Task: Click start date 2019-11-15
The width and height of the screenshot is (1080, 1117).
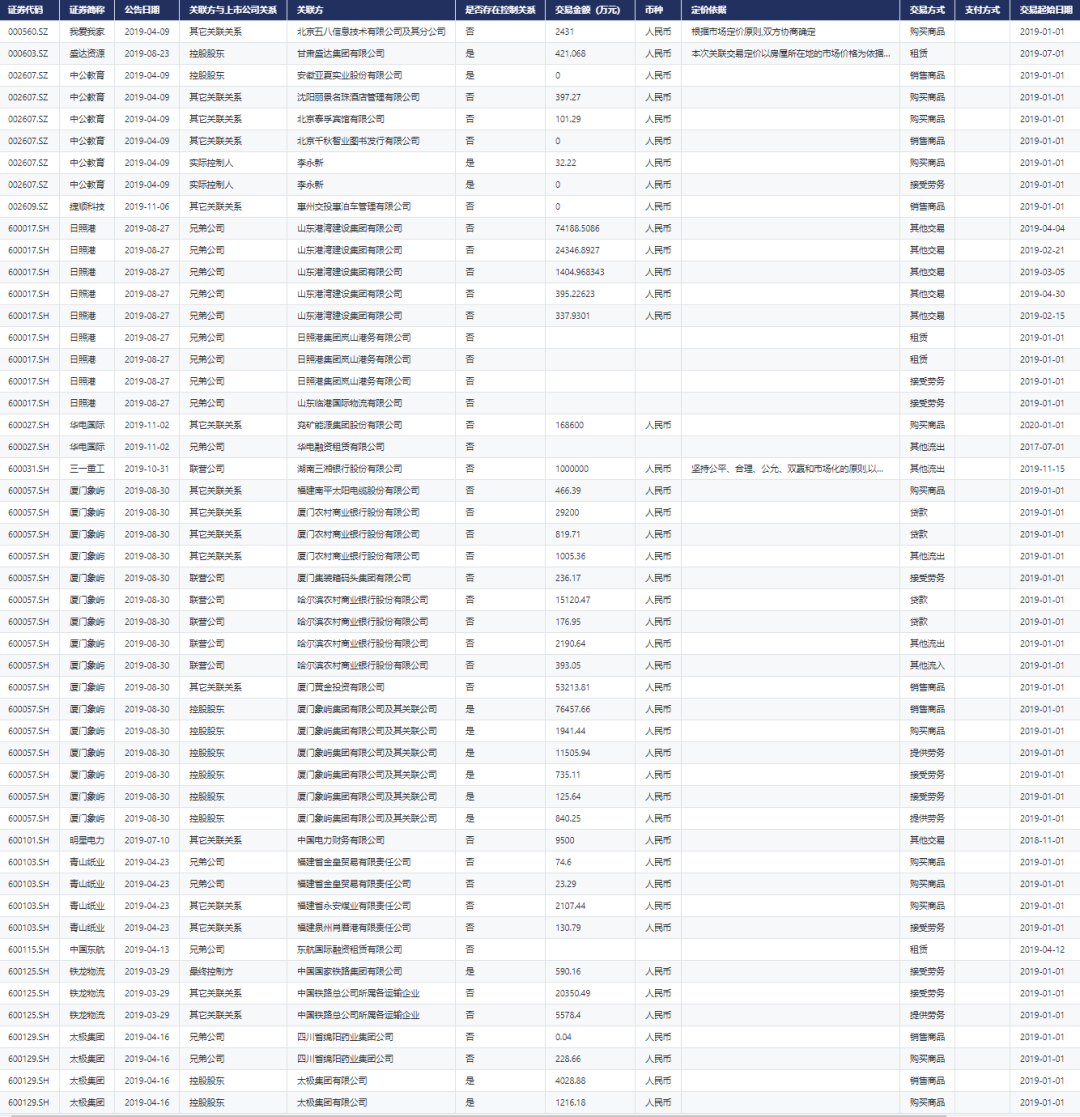Action: coord(1042,469)
